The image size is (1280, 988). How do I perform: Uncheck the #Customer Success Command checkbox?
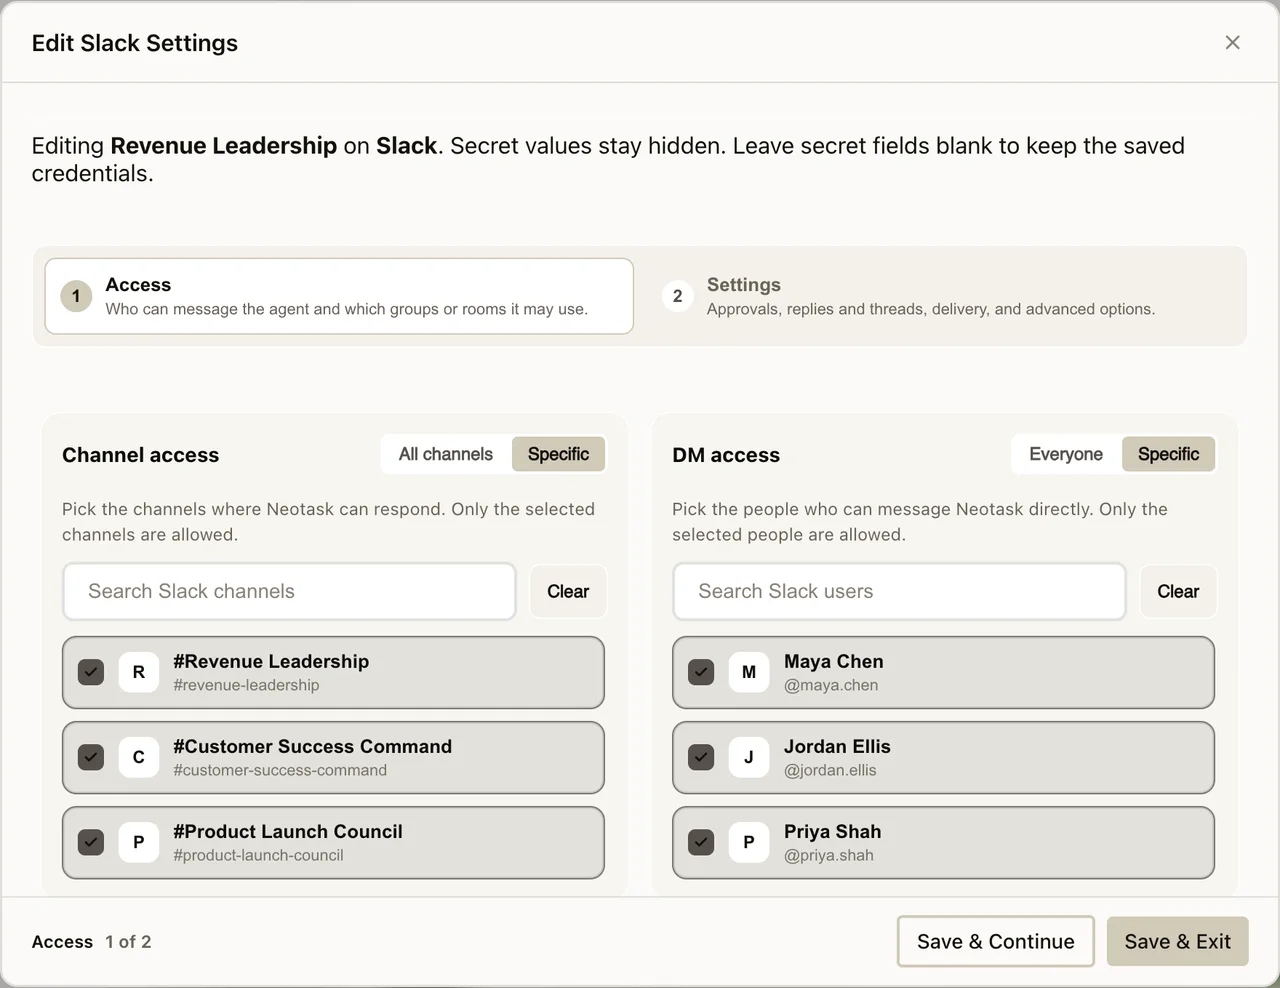click(91, 757)
